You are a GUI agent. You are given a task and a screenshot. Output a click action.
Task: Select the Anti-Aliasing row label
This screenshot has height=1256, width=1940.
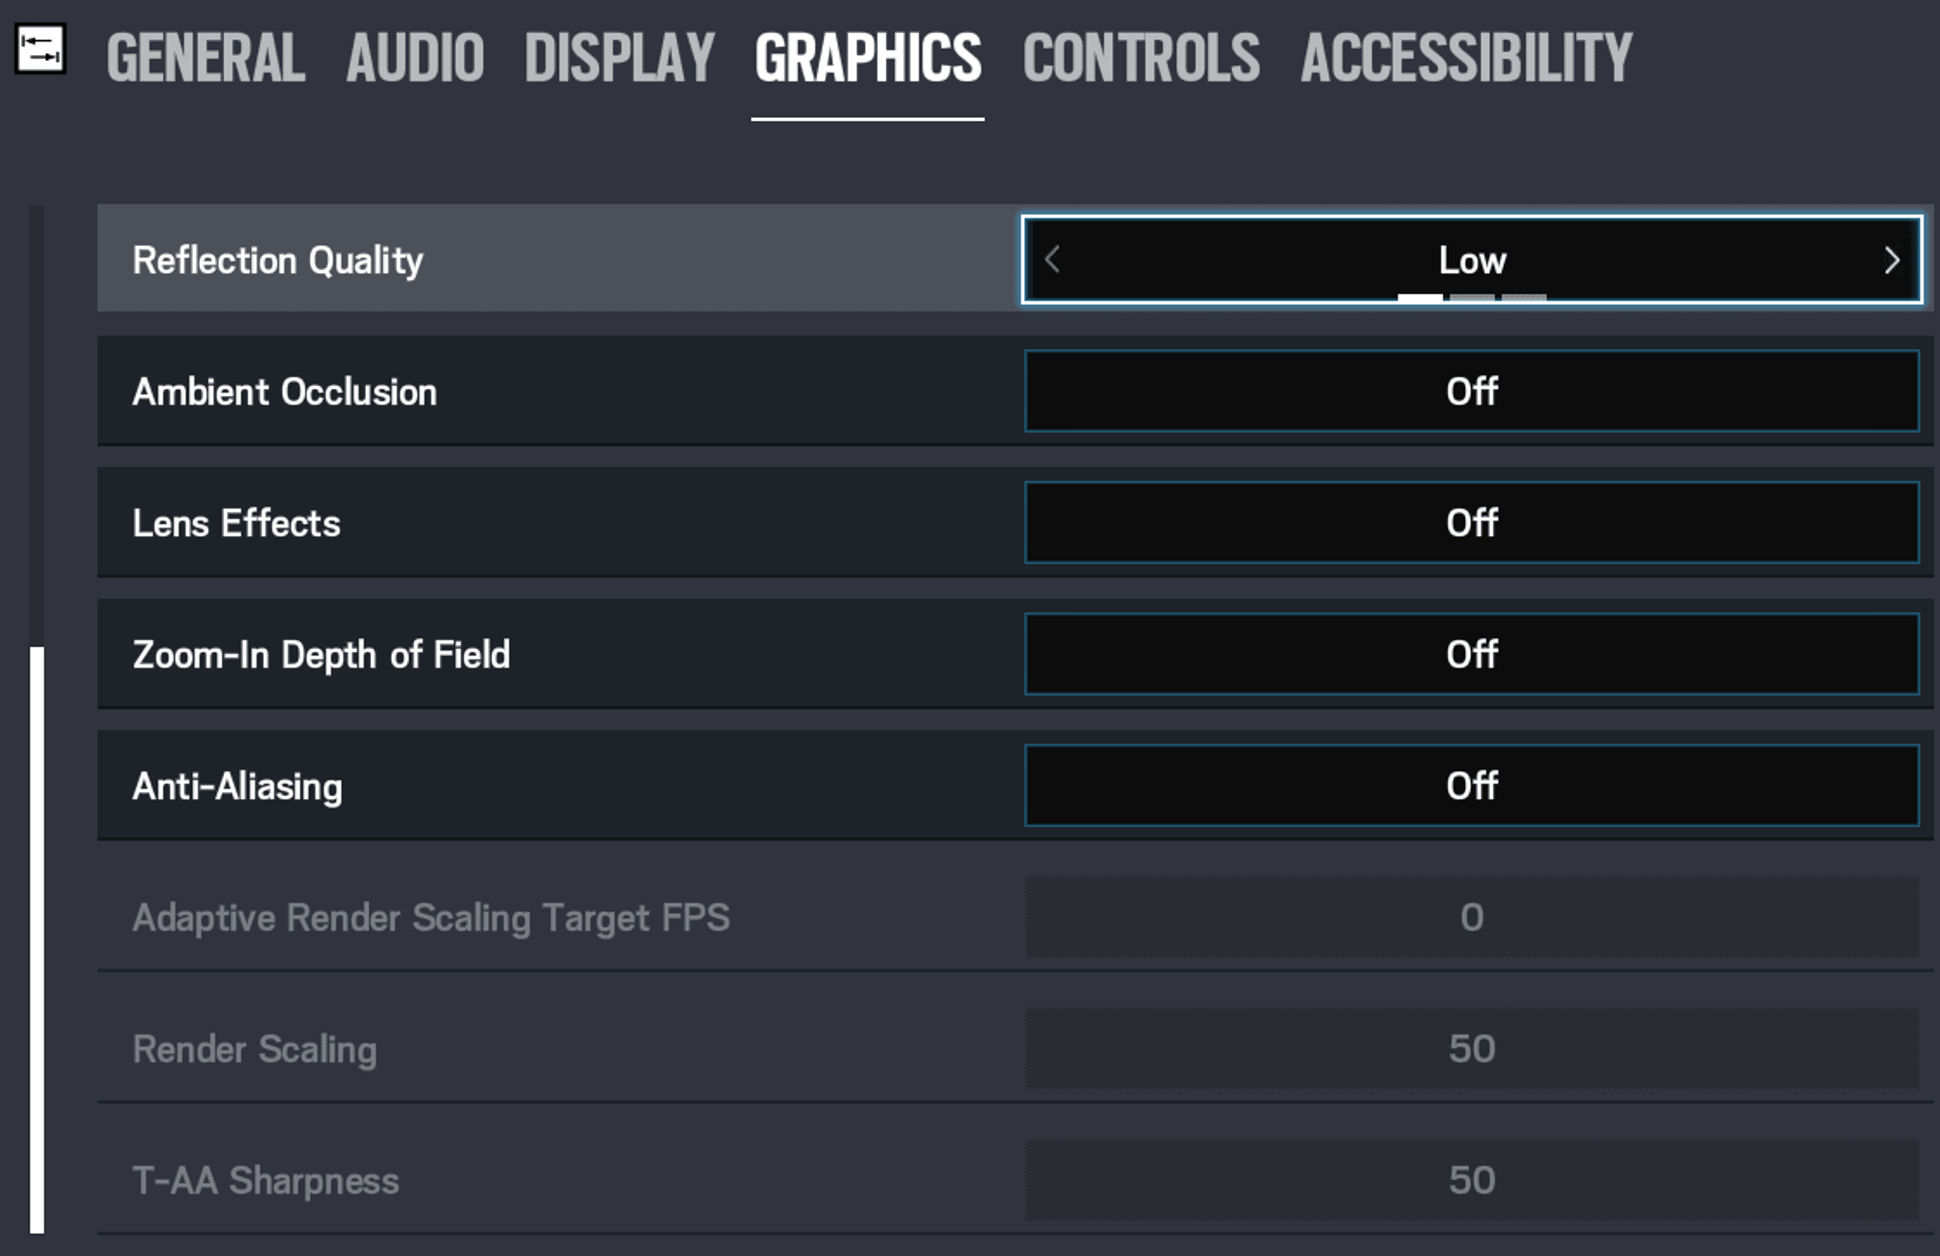click(238, 787)
